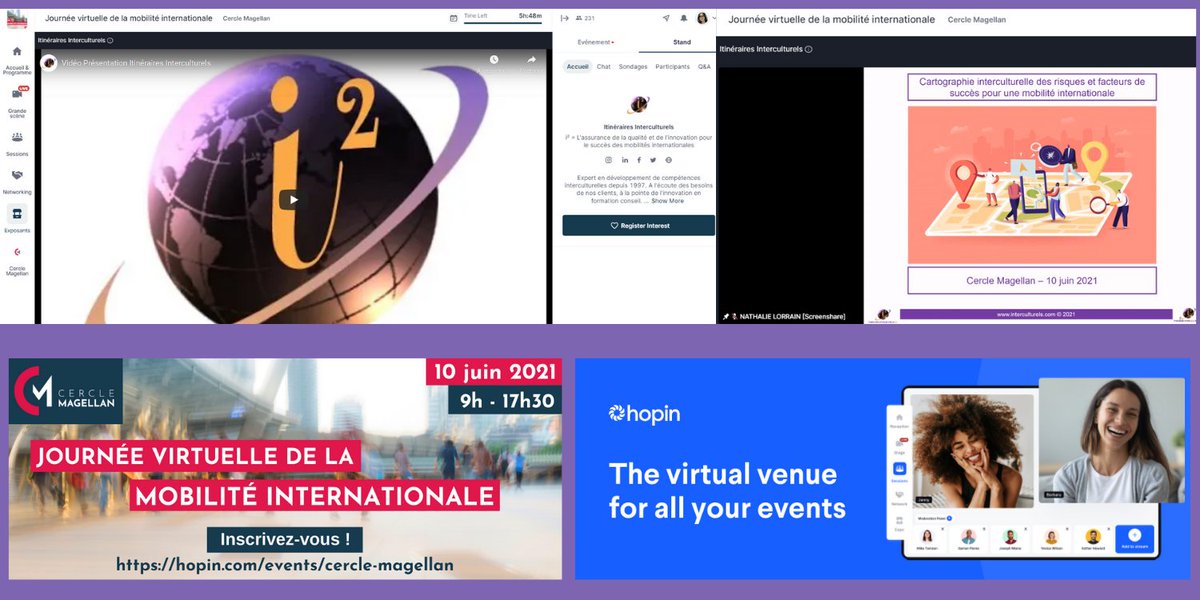The height and width of the screenshot is (600, 1200).
Task: Open the user profile avatar menu
Action: [x=702, y=18]
